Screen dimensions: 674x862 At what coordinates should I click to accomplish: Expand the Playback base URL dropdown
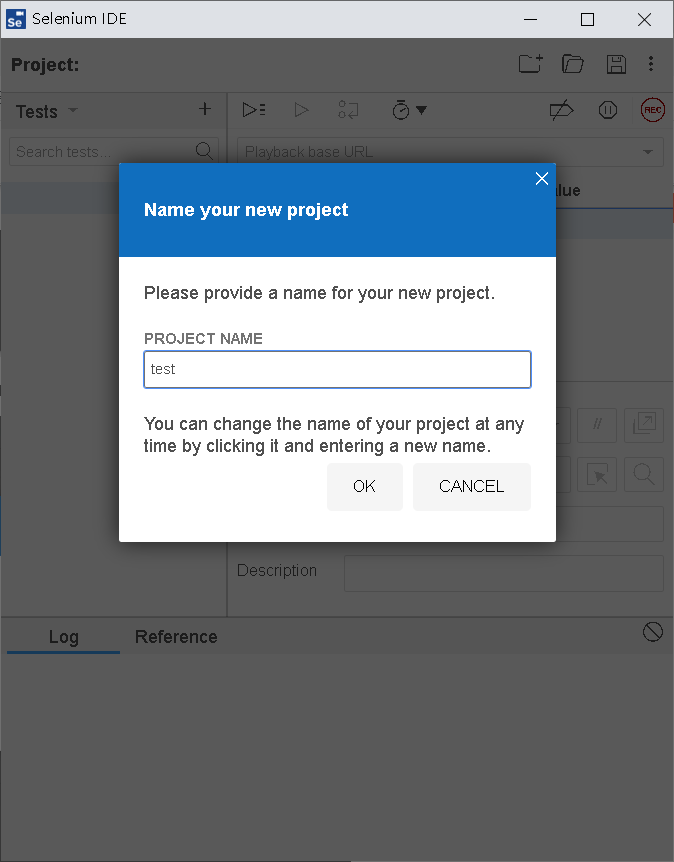coord(648,152)
